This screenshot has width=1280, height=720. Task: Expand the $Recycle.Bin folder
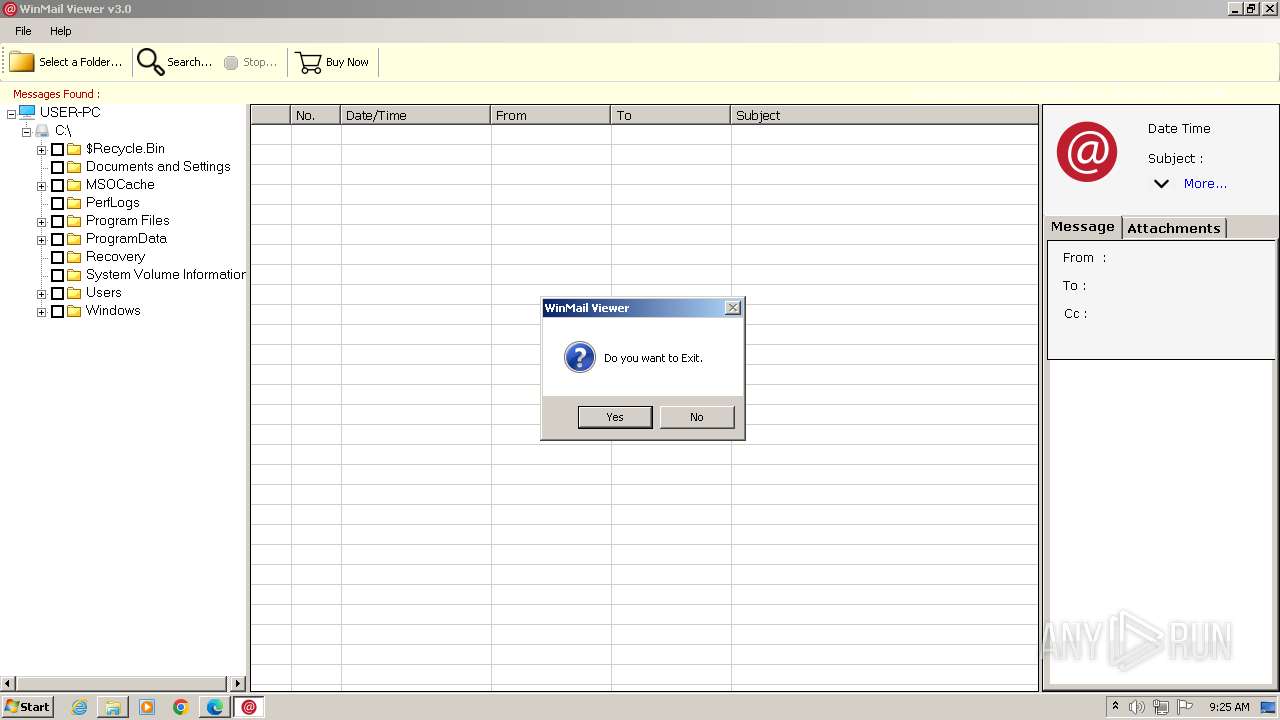(x=41, y=150)
